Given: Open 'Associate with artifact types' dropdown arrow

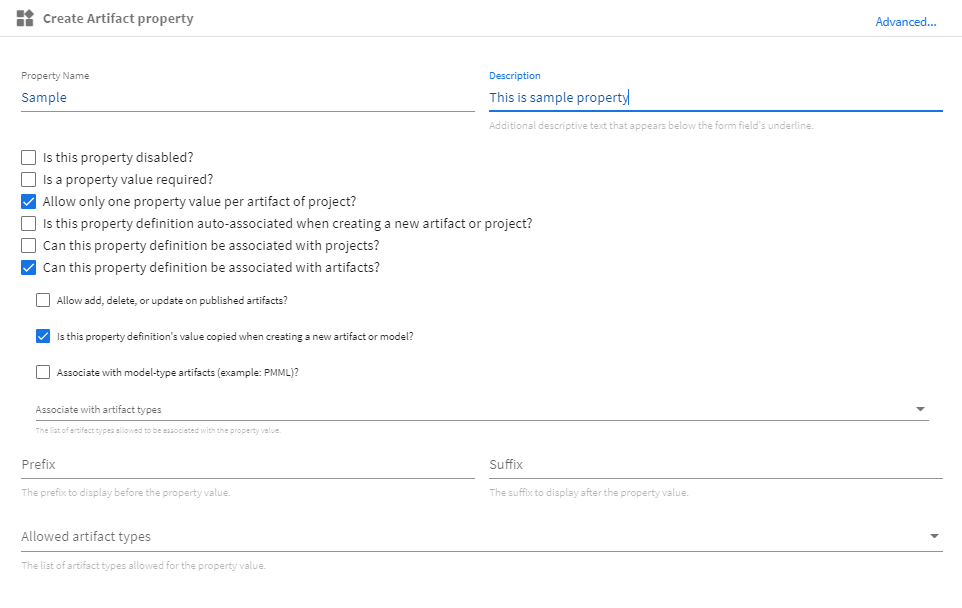Looking at the screenshot, I should (x=920, y=409).
